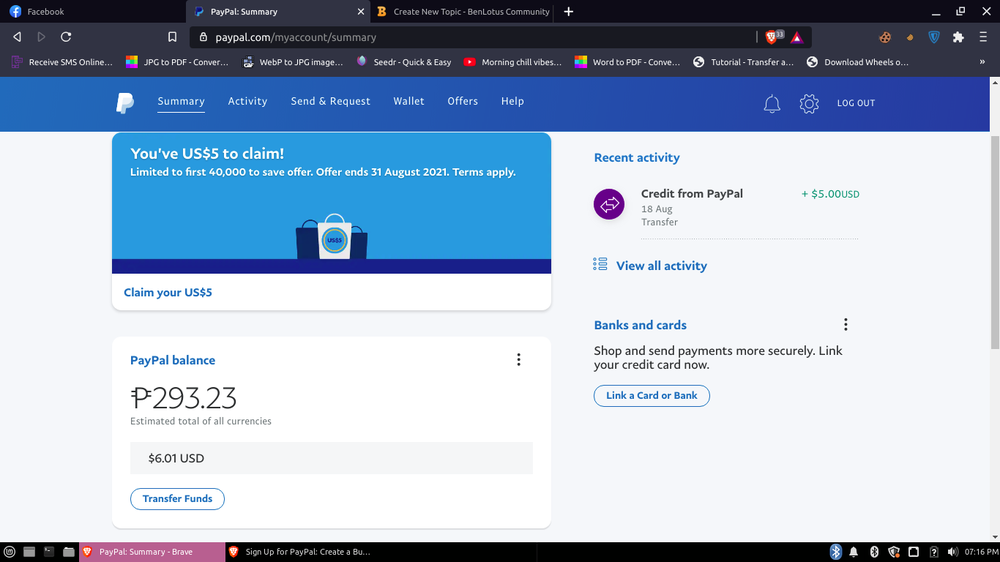Click the Brave Rewards triangle icon
The width and height of the screenshot is (1000, 562).
point(797,38)
